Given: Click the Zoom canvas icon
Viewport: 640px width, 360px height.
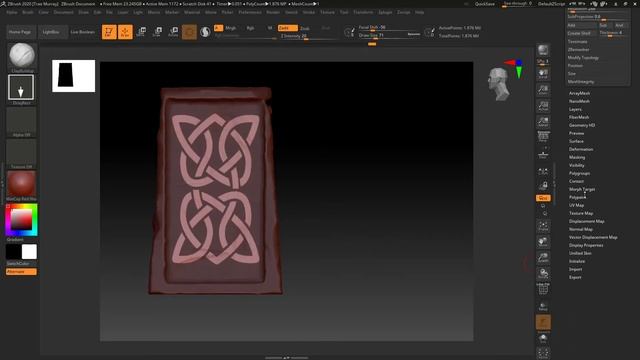Looking at the screenshot, I should click(x=543, y=90).
